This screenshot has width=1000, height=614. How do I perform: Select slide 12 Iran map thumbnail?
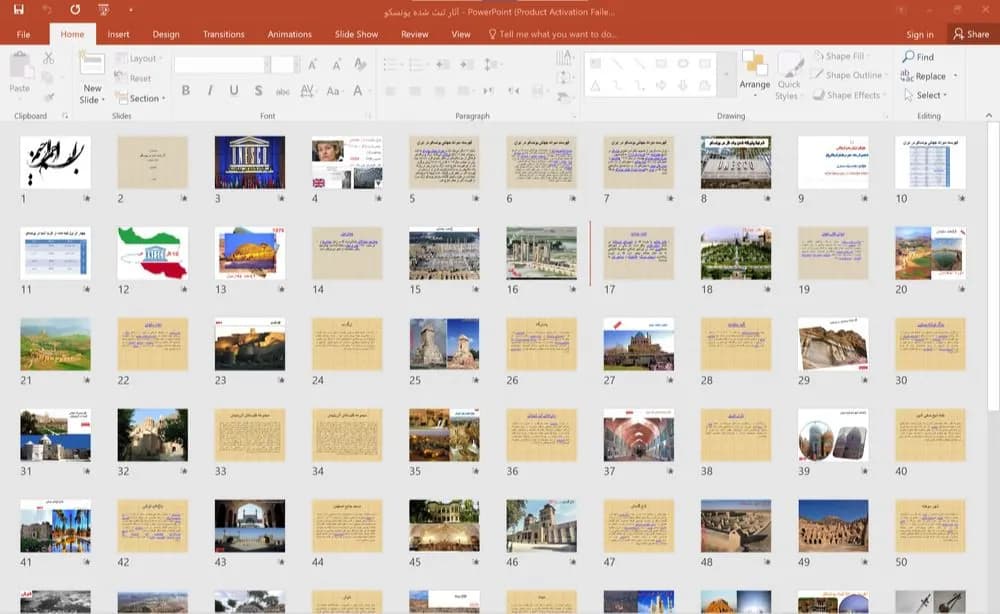click(152, 253)
